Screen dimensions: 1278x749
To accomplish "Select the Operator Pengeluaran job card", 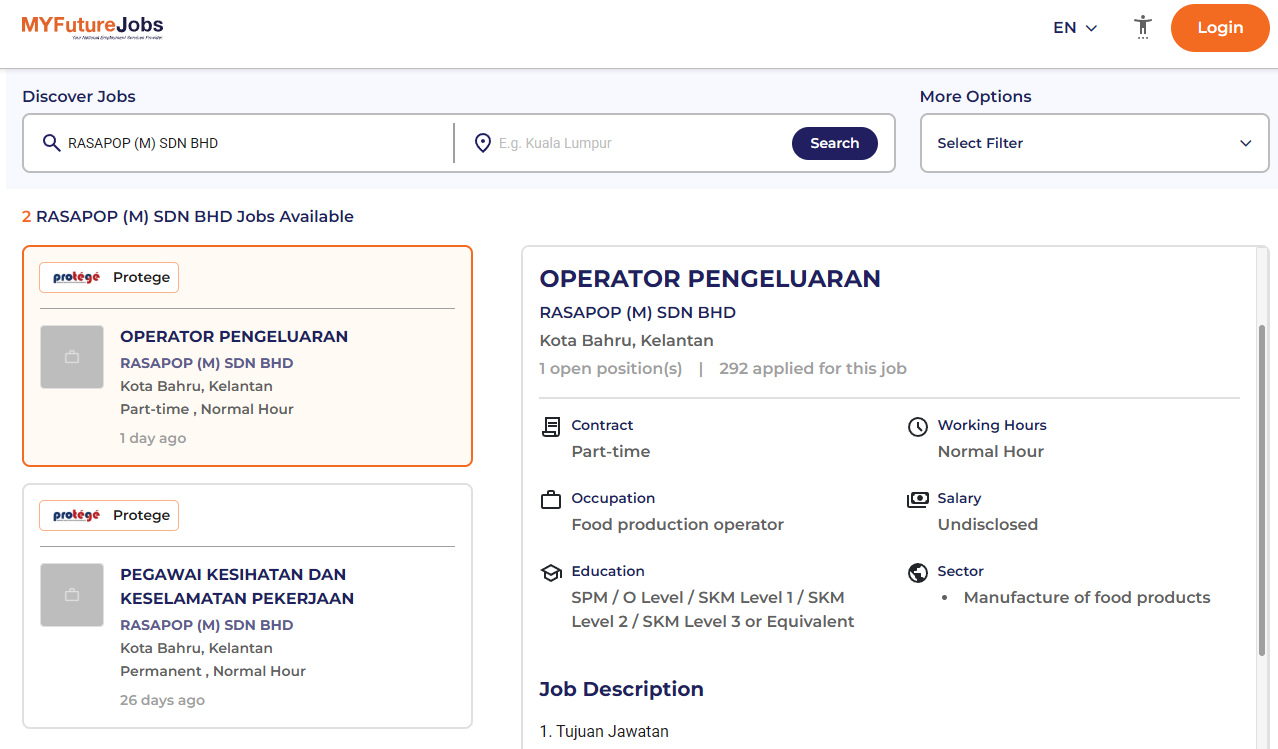I will coord(247,356).
